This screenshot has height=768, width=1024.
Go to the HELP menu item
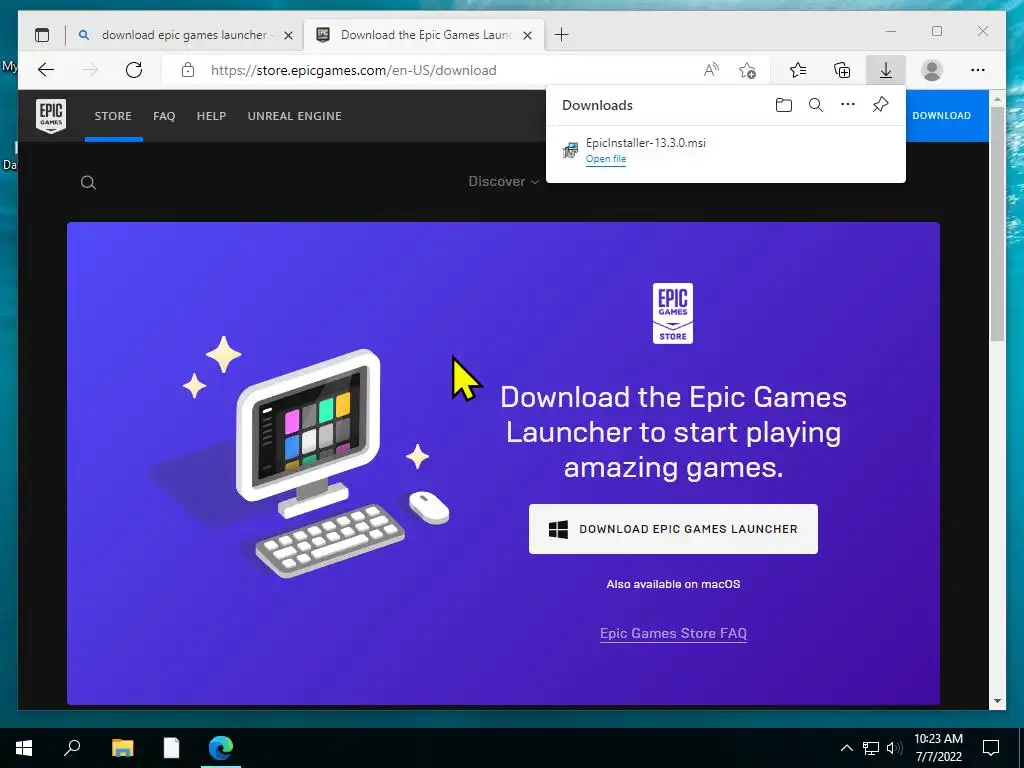click(x=212, y=116)
